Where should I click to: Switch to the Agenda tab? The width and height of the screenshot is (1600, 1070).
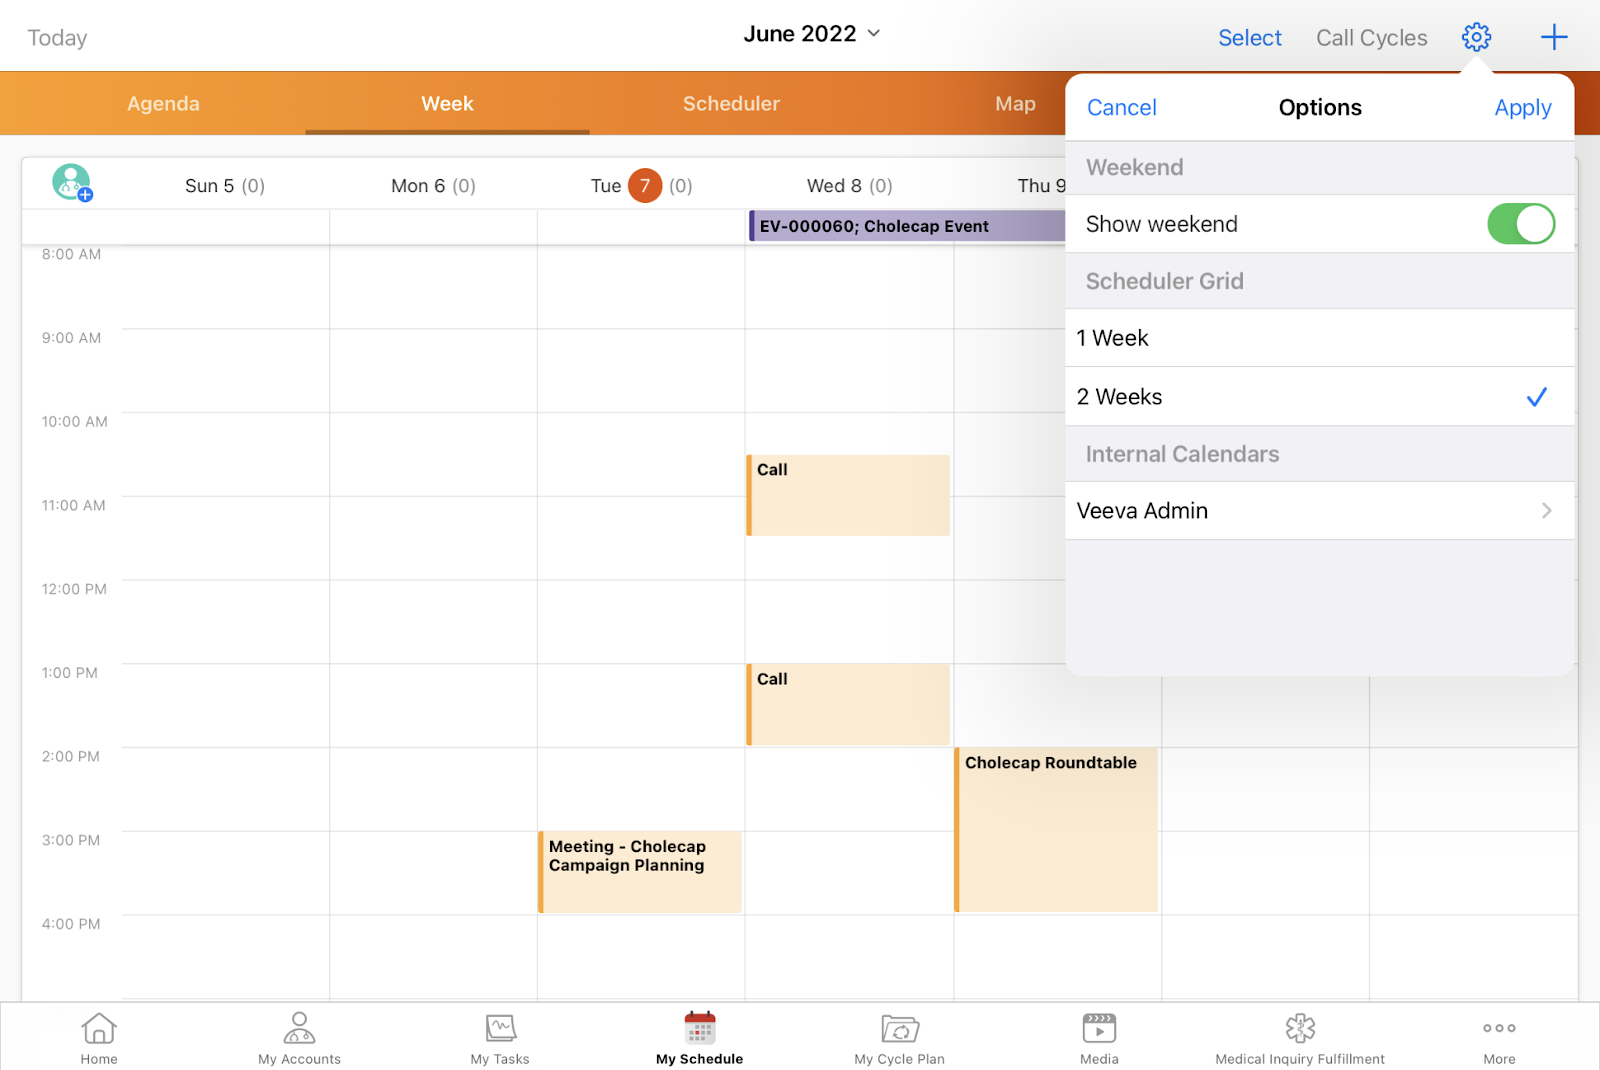tap(163, 104)
